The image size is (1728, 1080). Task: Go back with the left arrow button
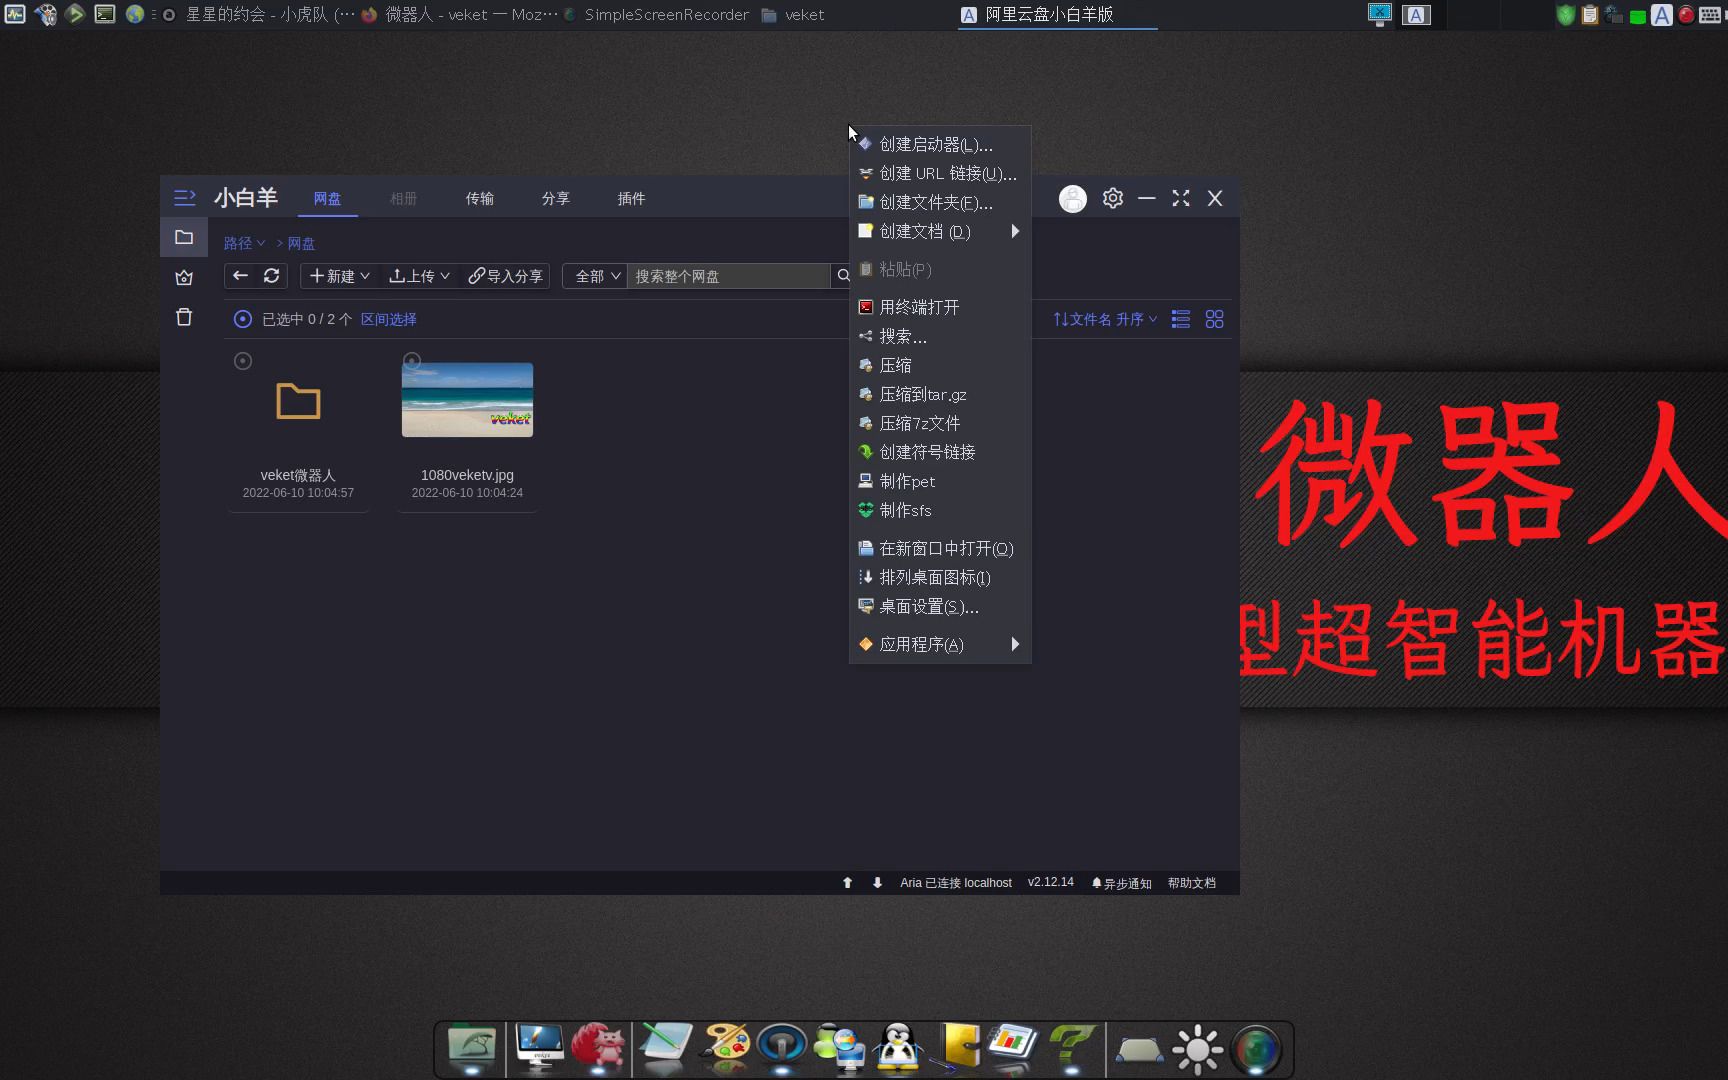coord(240,276)
